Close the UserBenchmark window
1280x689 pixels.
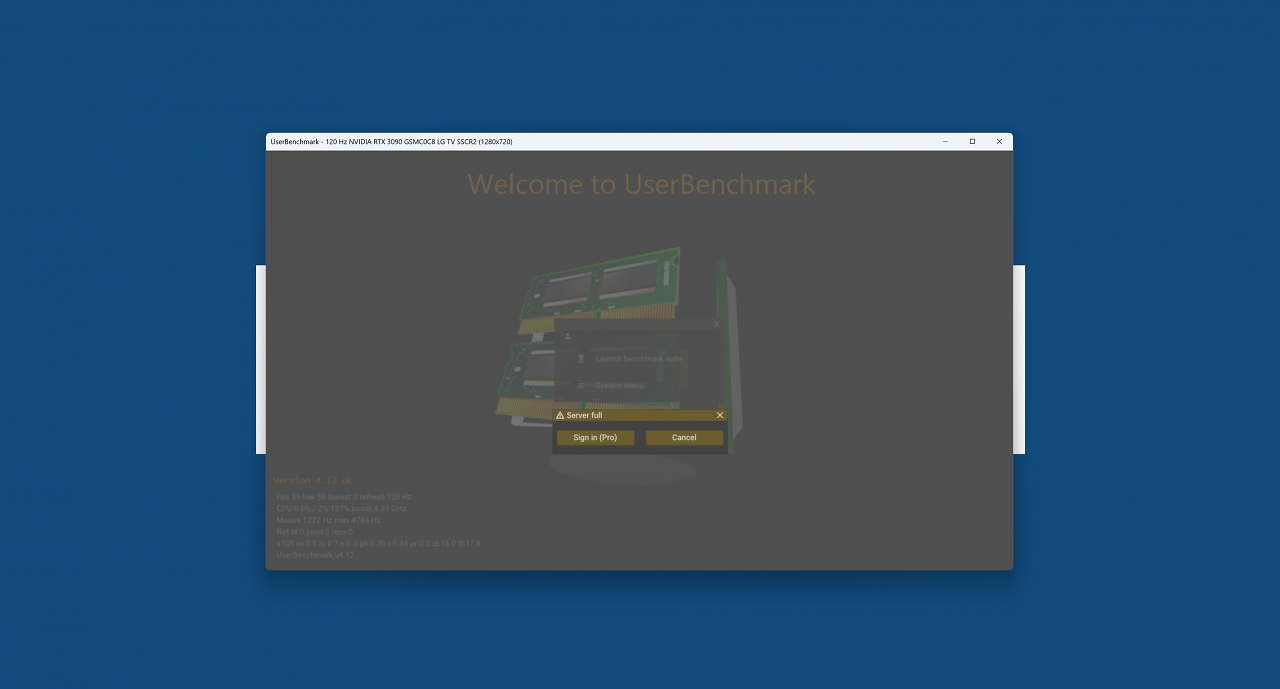pyautogui.click(x=999, y=142)
